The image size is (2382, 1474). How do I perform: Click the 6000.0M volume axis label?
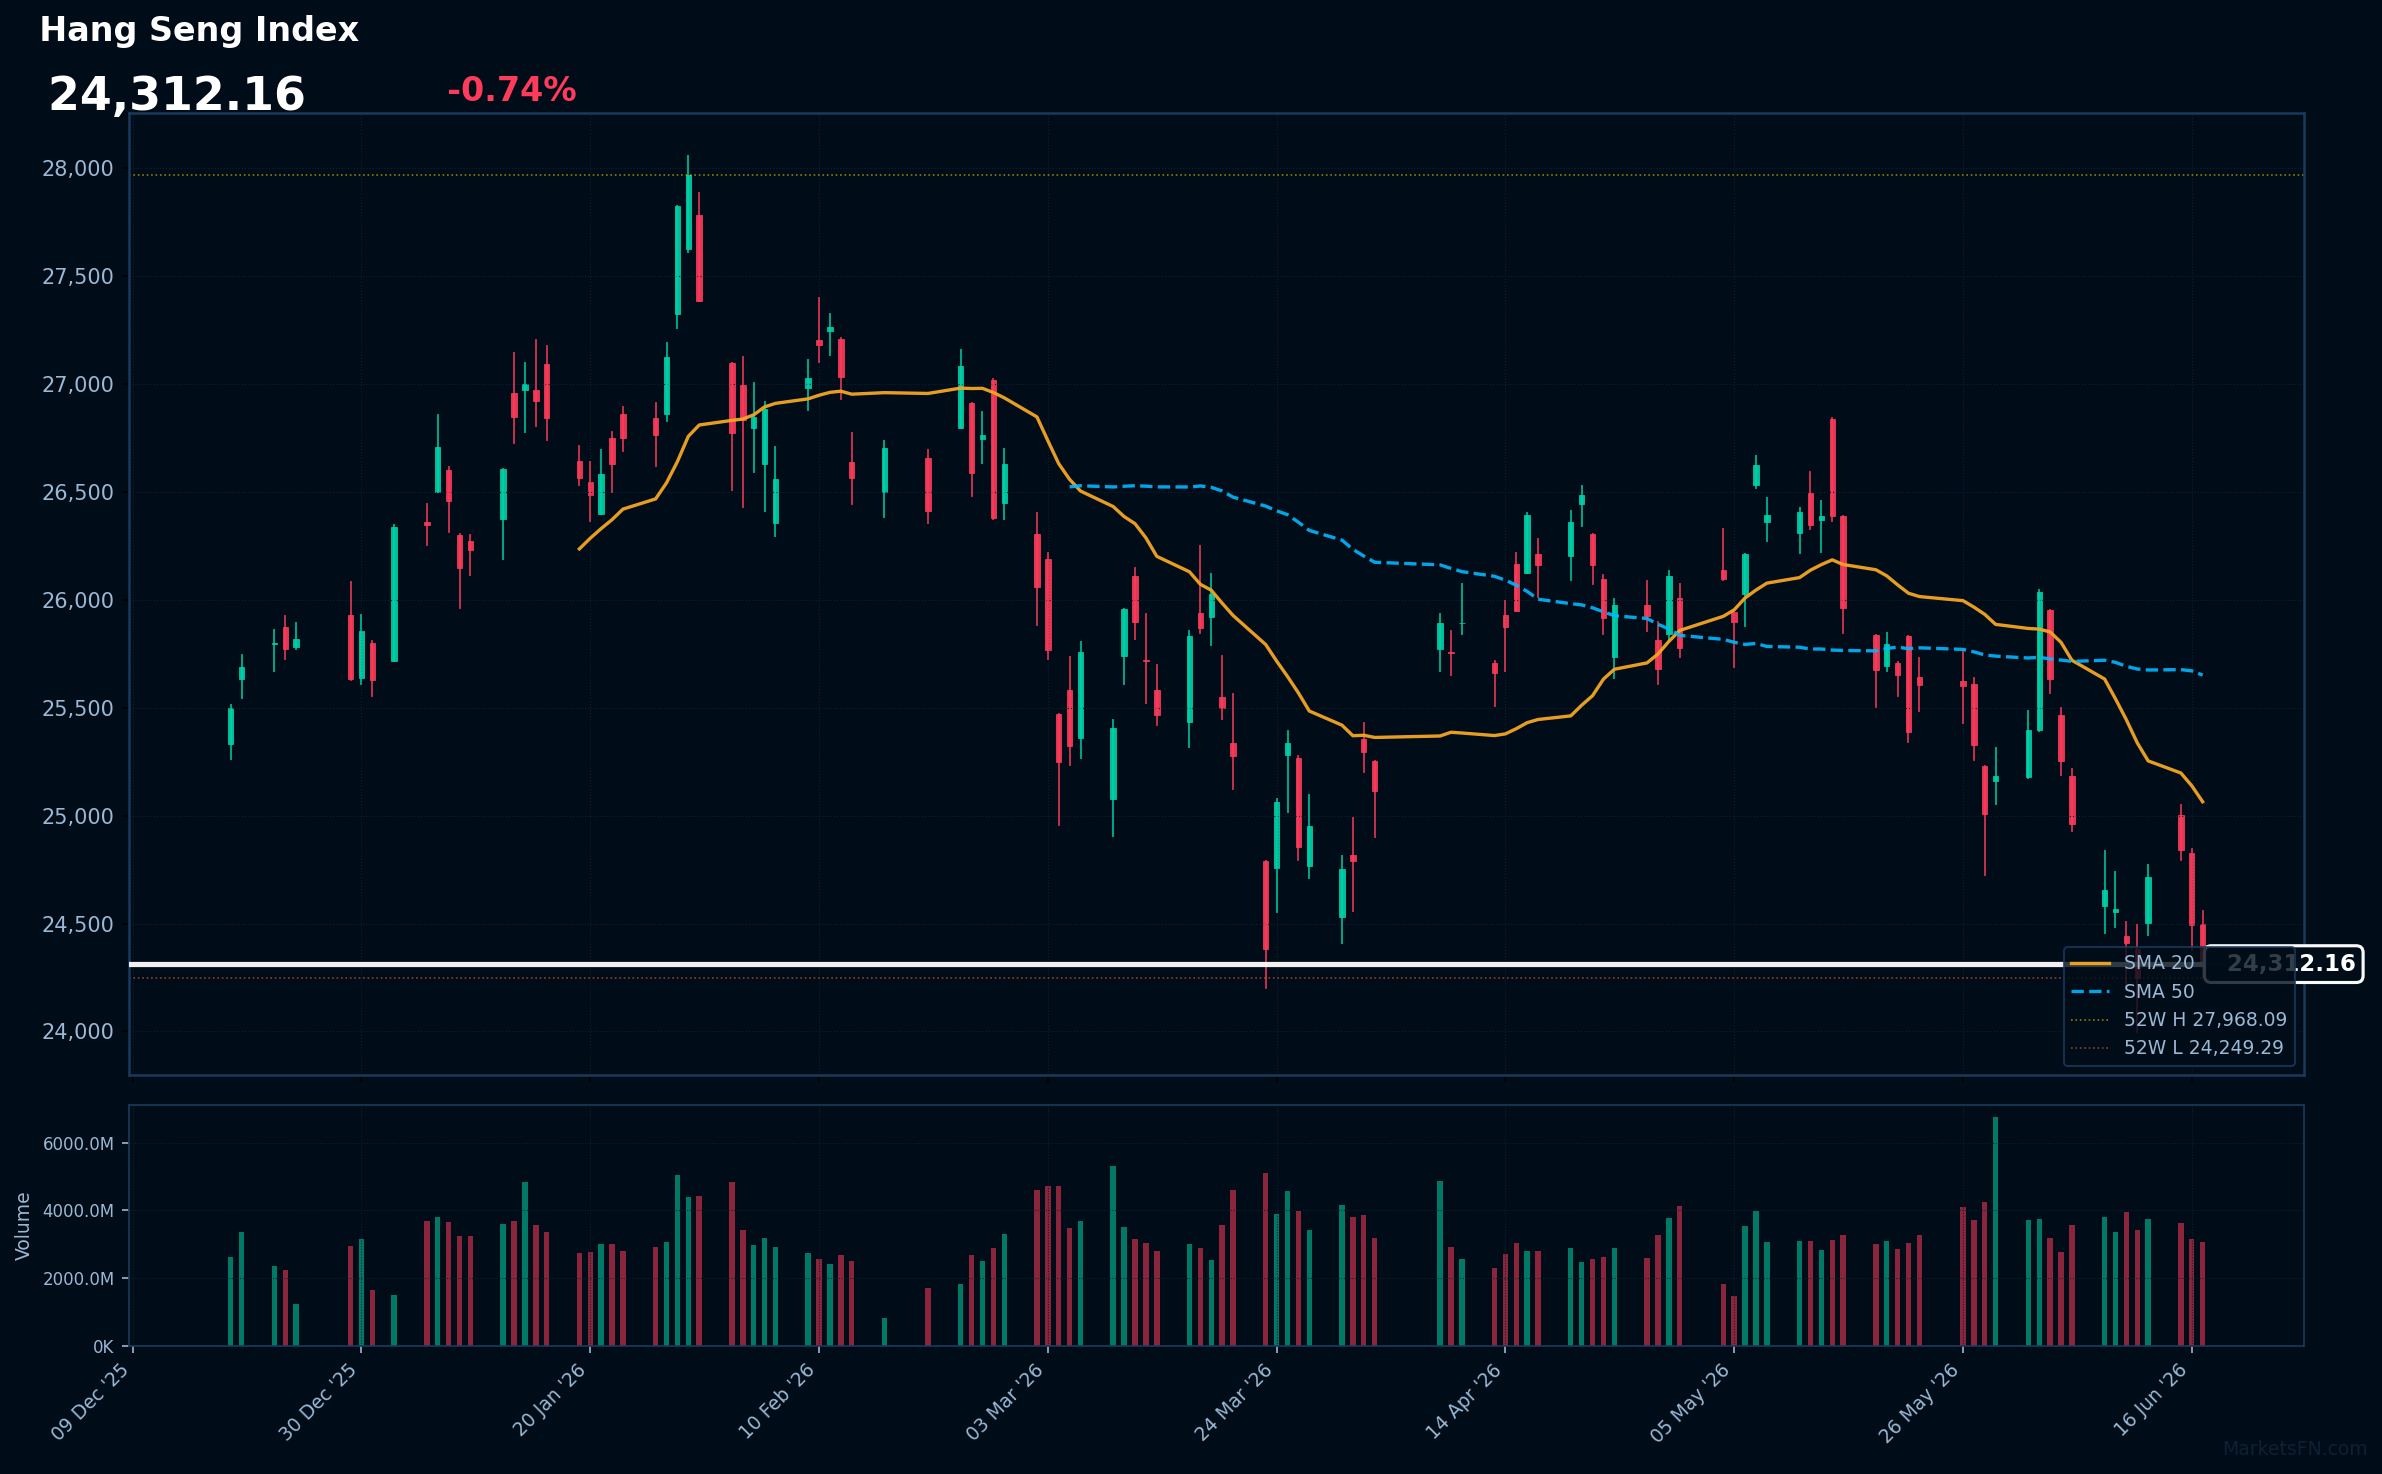tap(78, 1144)
